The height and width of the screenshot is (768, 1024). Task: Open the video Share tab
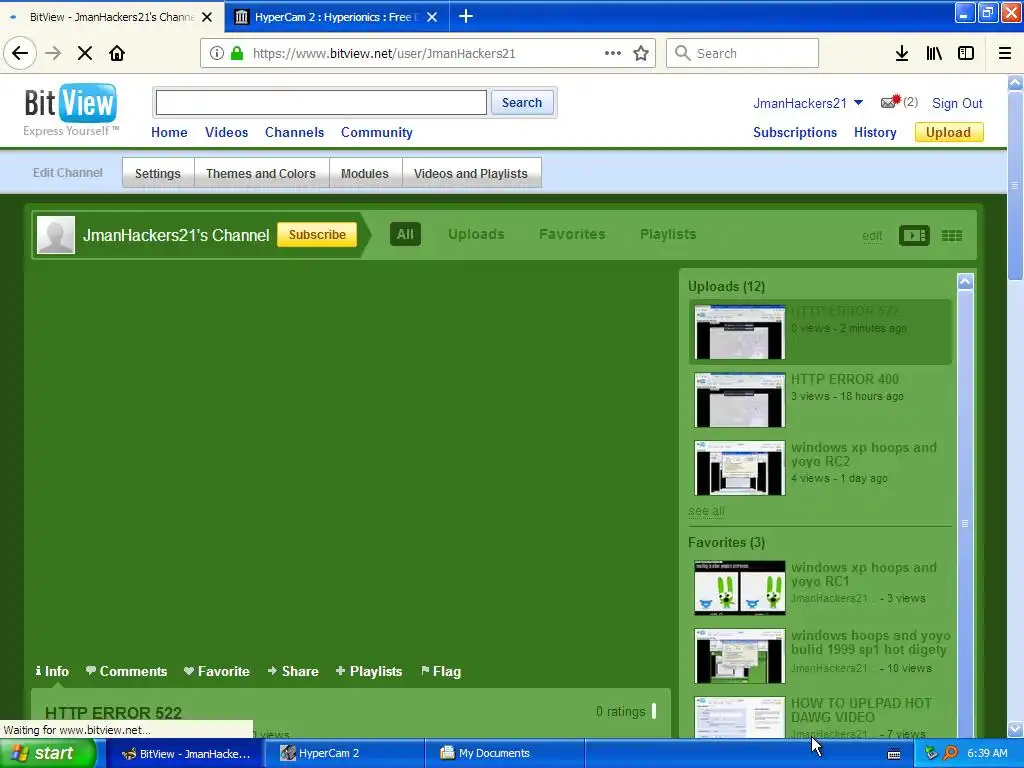click(x=293, y=671)
